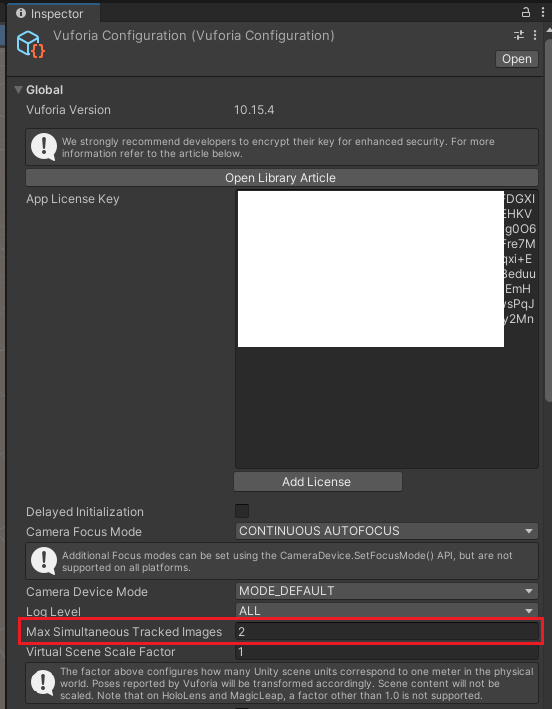Click the Inspector info icon on tab
The image size is (552, 709).
click(21, 13)
